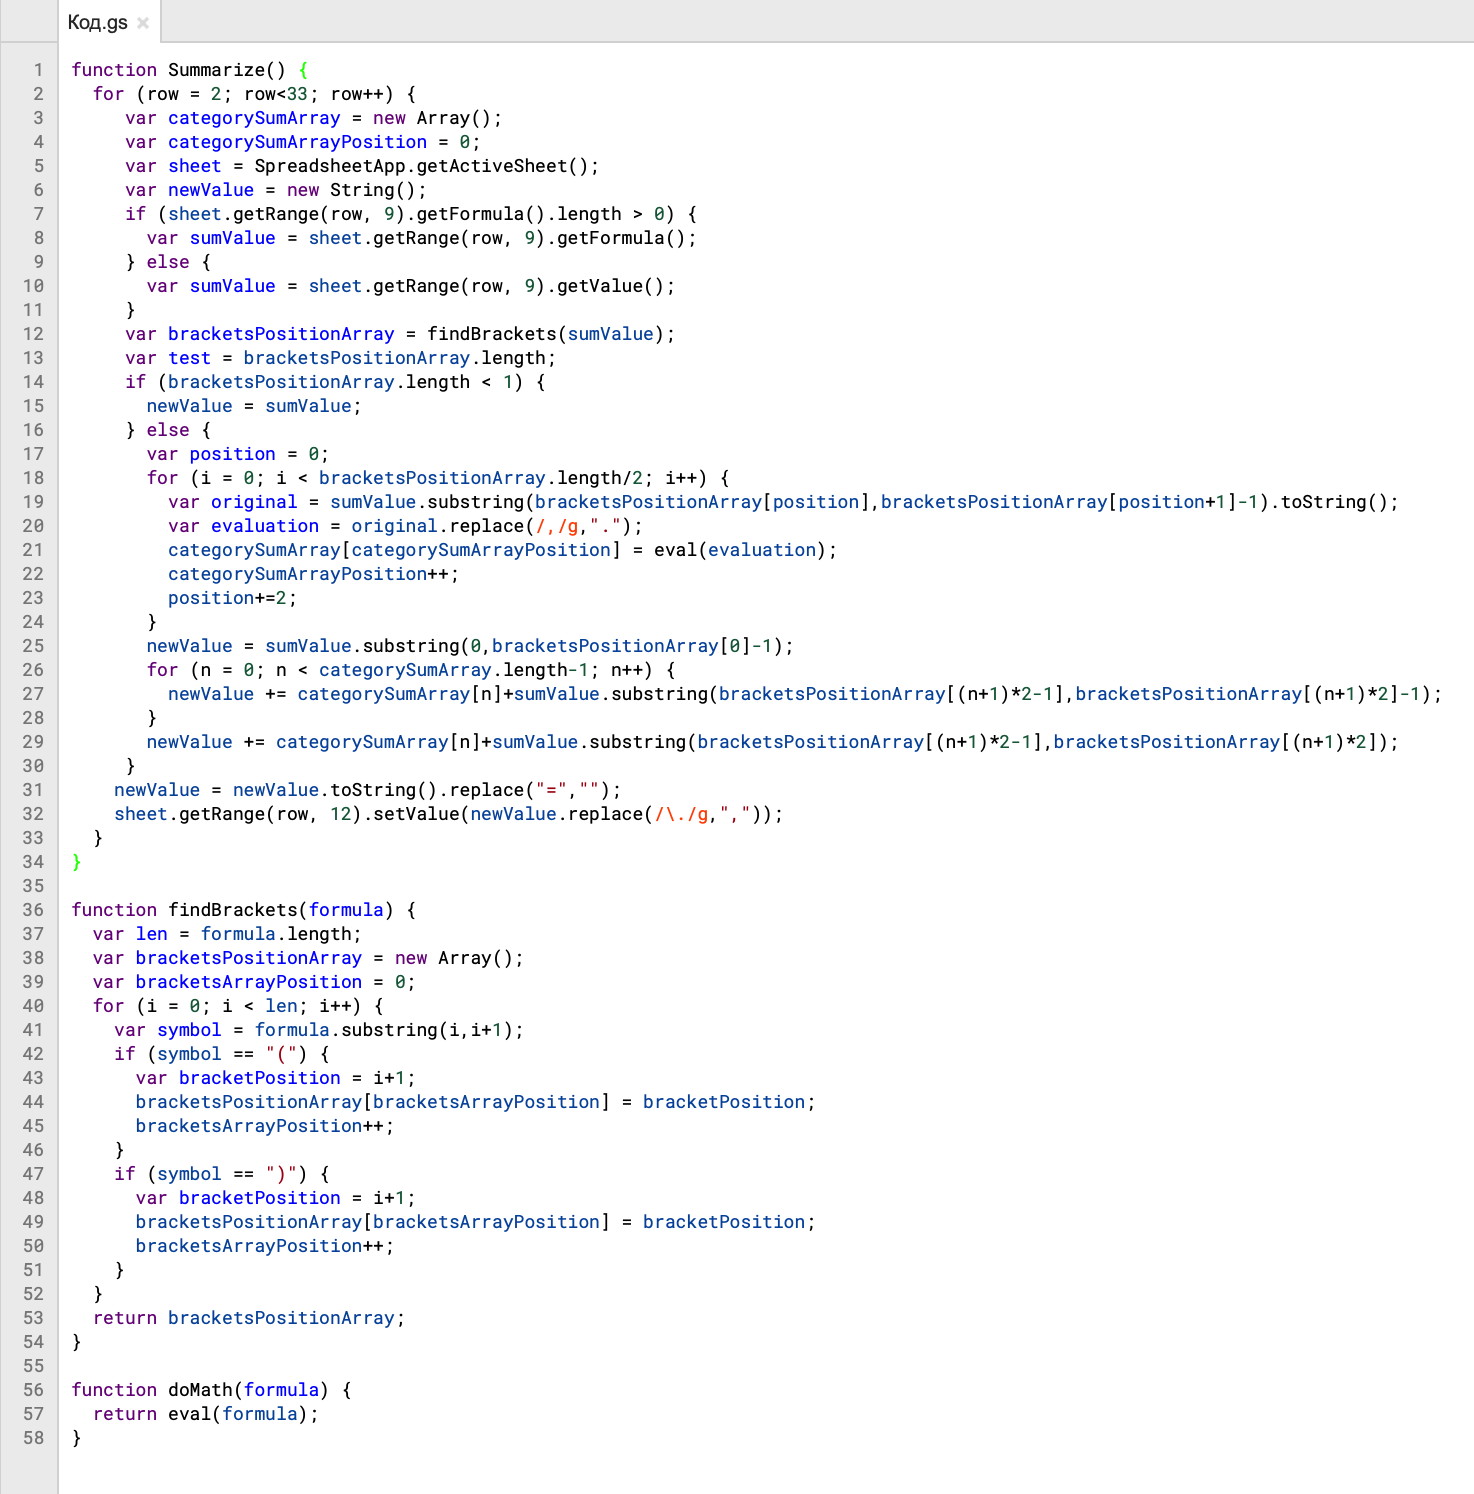Click green closing brace on line 34
This screenshot has width=1474, height=1494.
coord(76,862)
